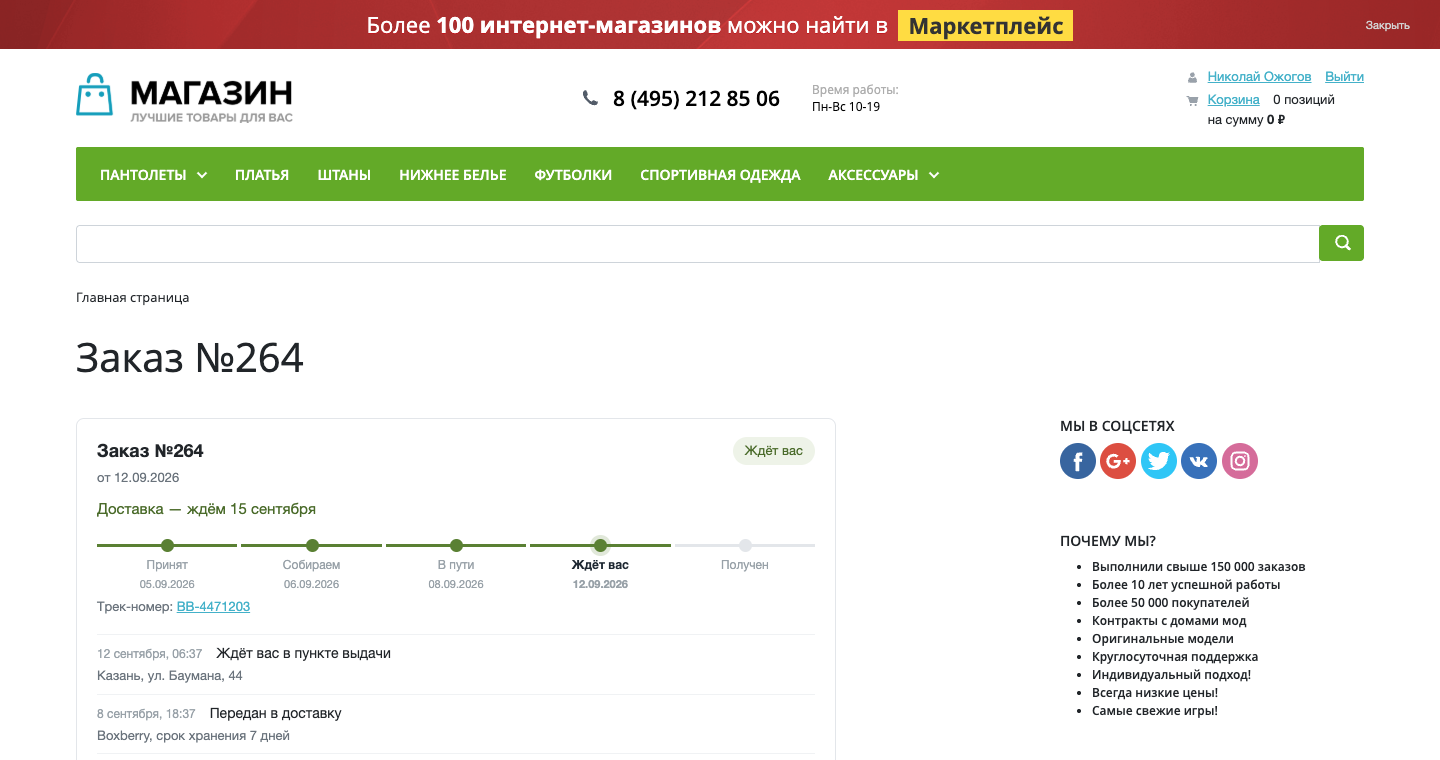
Task: Click the В пути progress step marker
Action: point(456,545)
